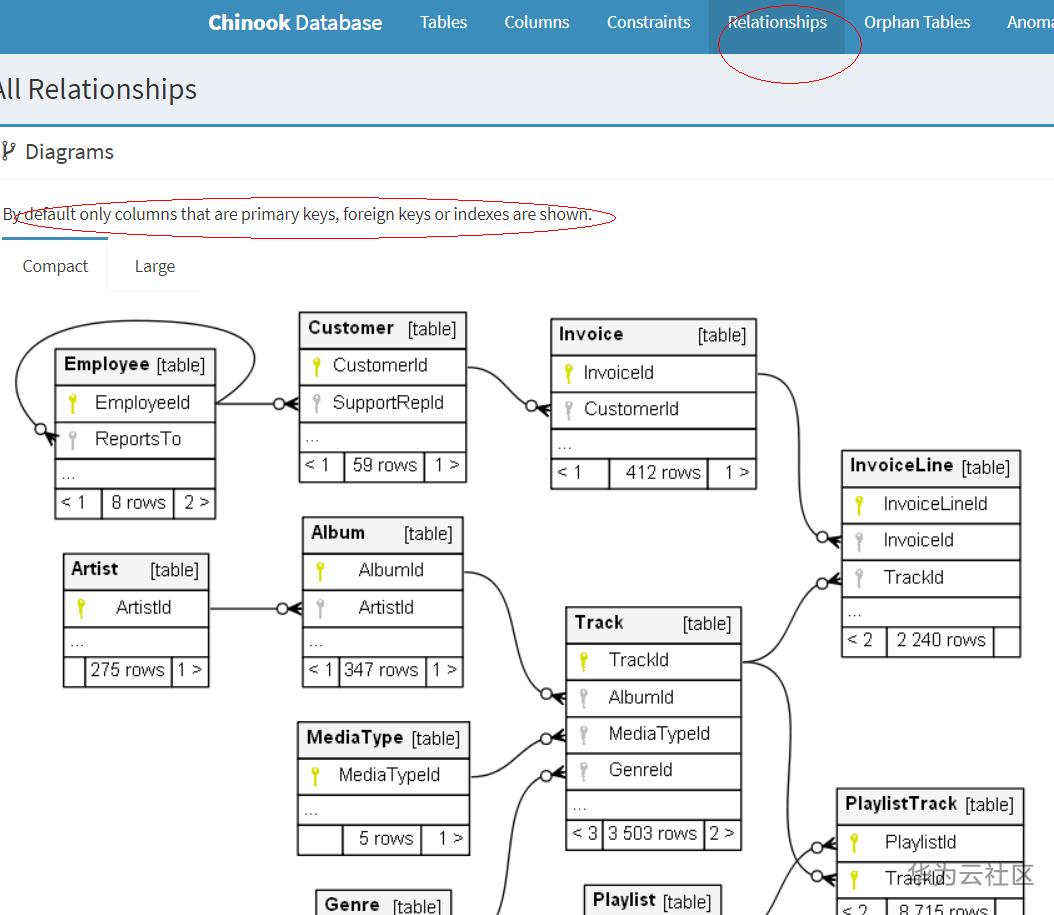Click the '275 rows' cell in Artist table
1054x915 pixels.
tap(128, 670)
